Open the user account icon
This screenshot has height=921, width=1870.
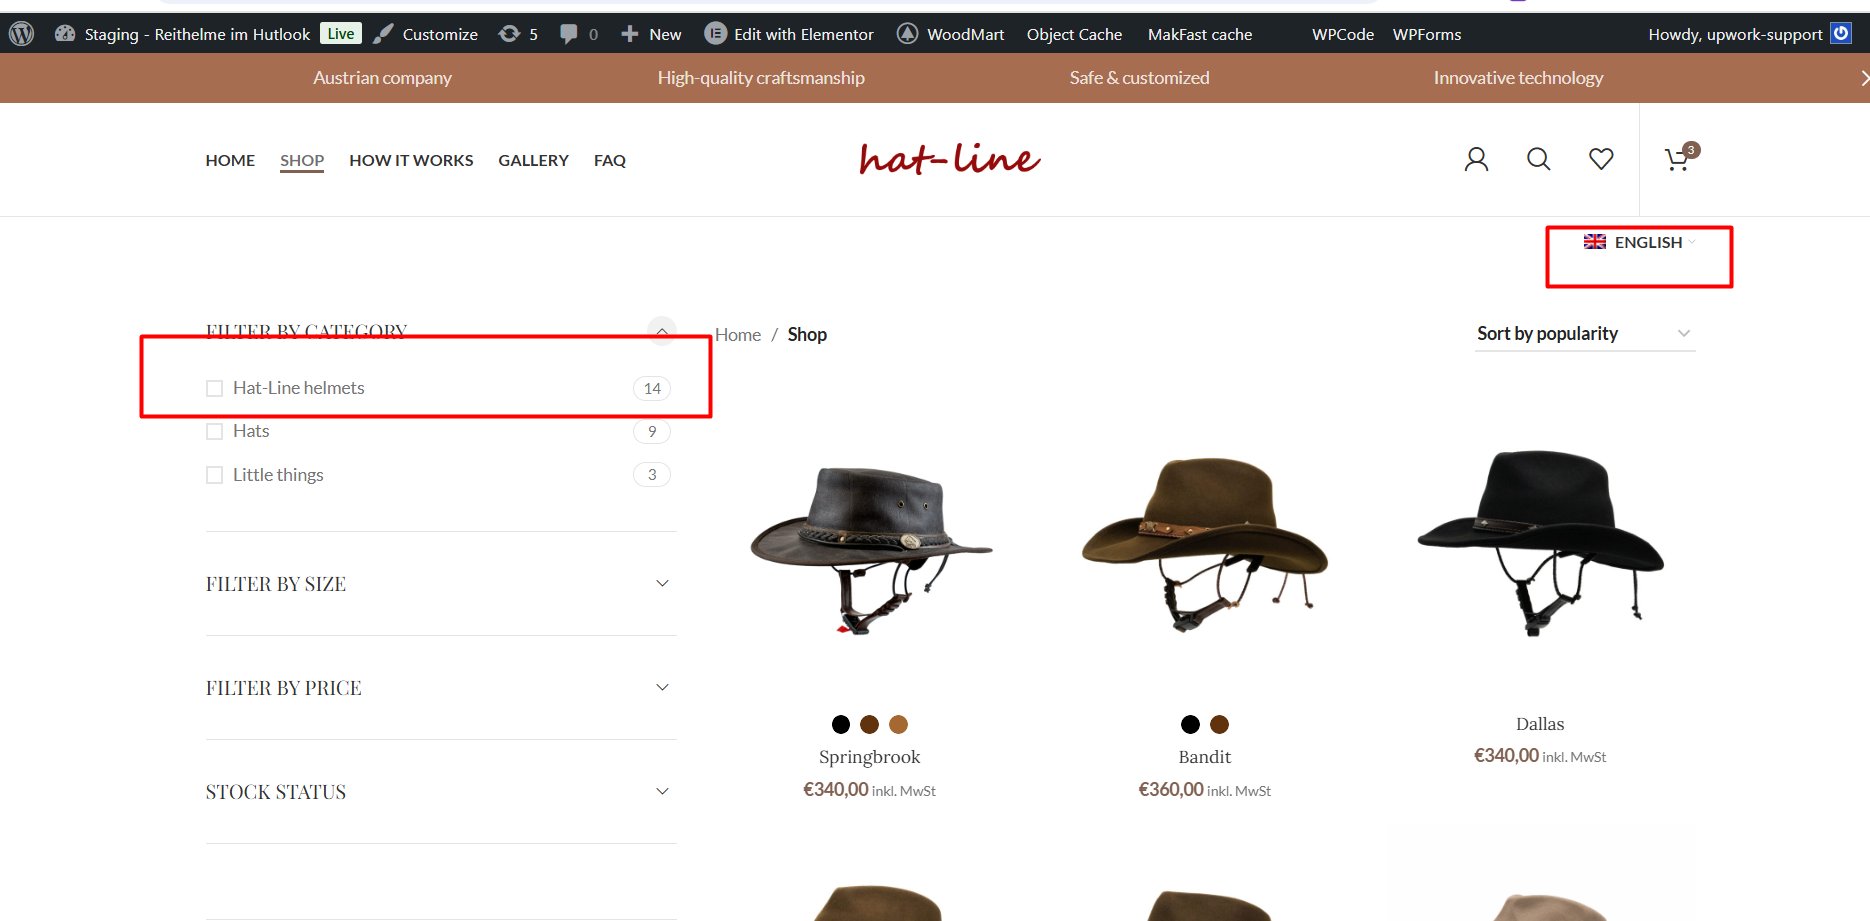tap(1476, 159)
